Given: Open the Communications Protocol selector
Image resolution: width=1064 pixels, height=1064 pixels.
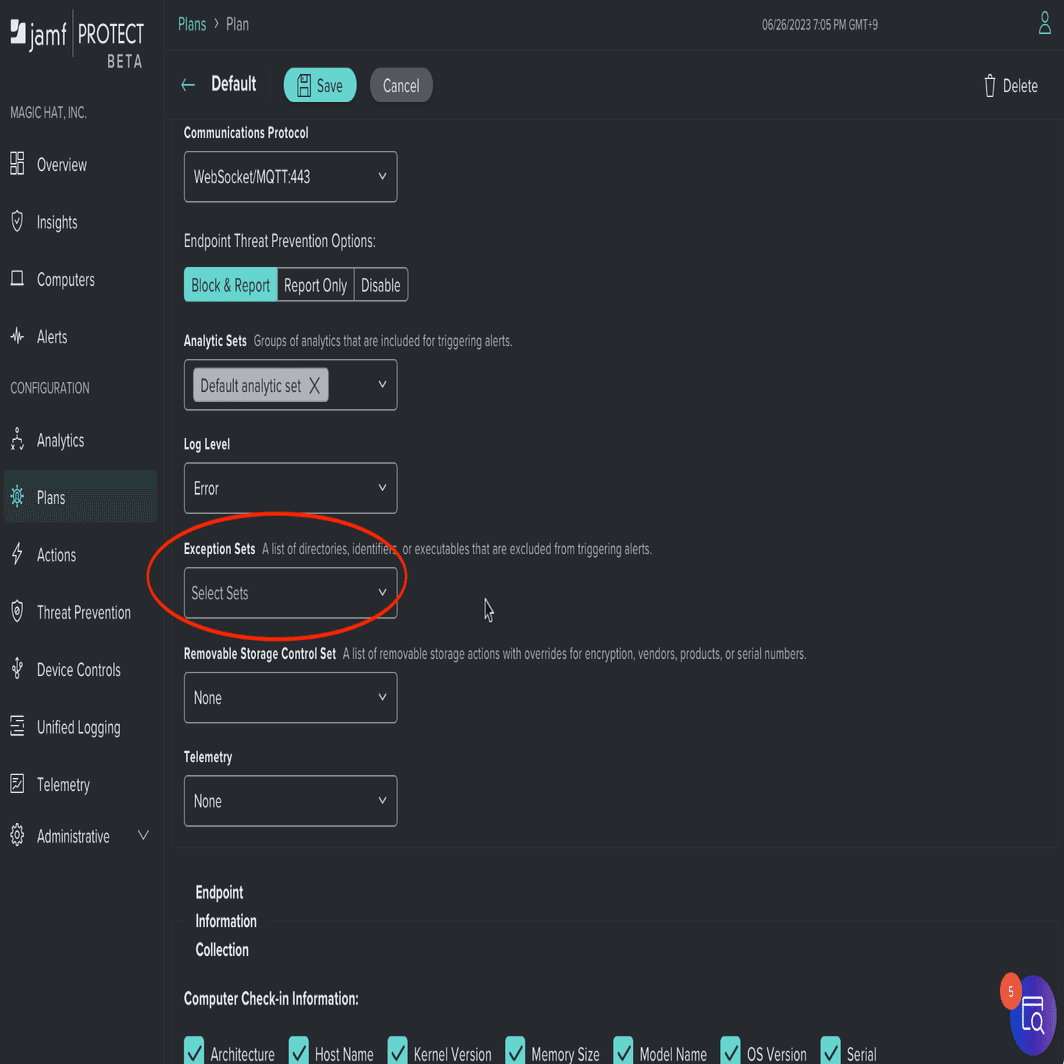Looking at the screenshot, I should (290, 176).
